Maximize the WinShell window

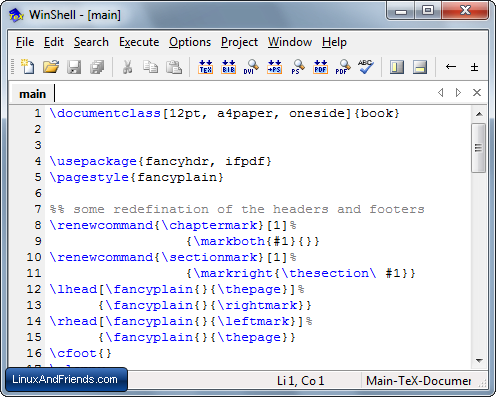click(428, 11)
